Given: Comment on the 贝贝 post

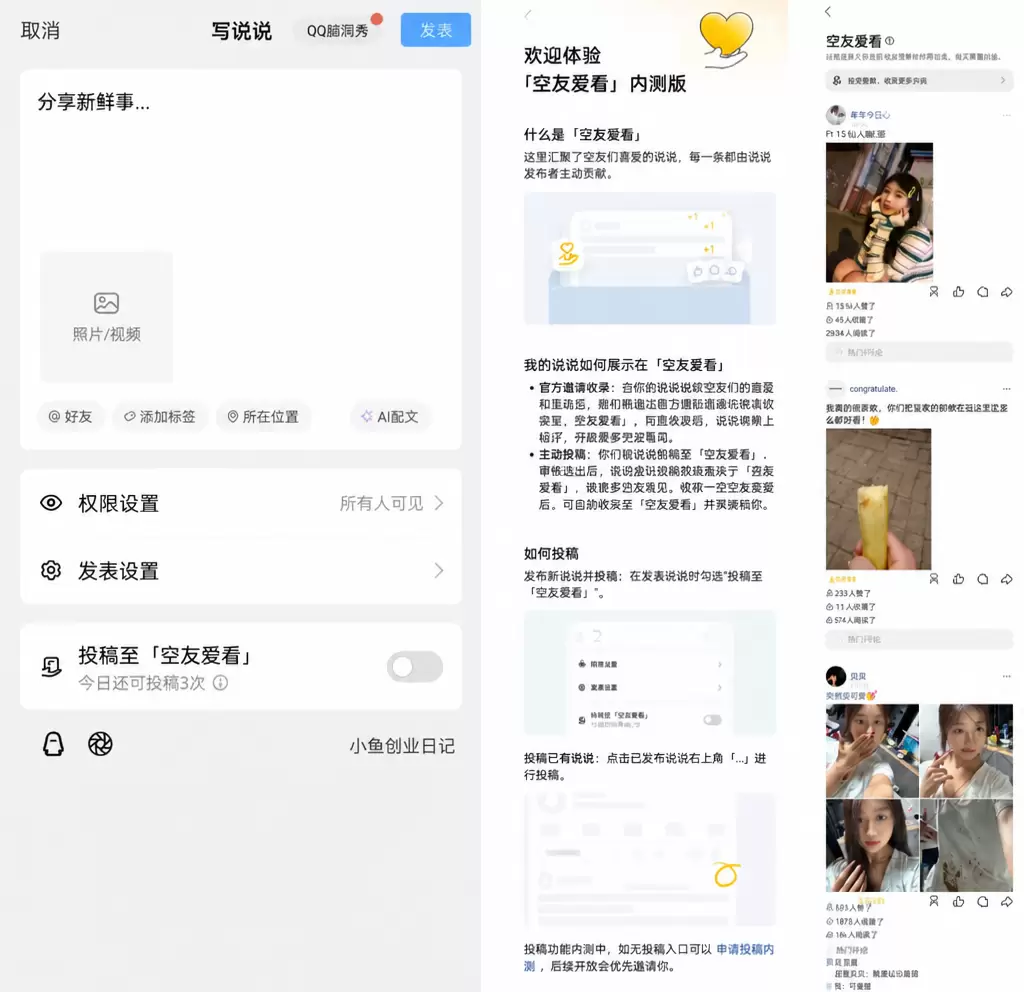Looking at the screenshot, I should click(x=982, y=902).
